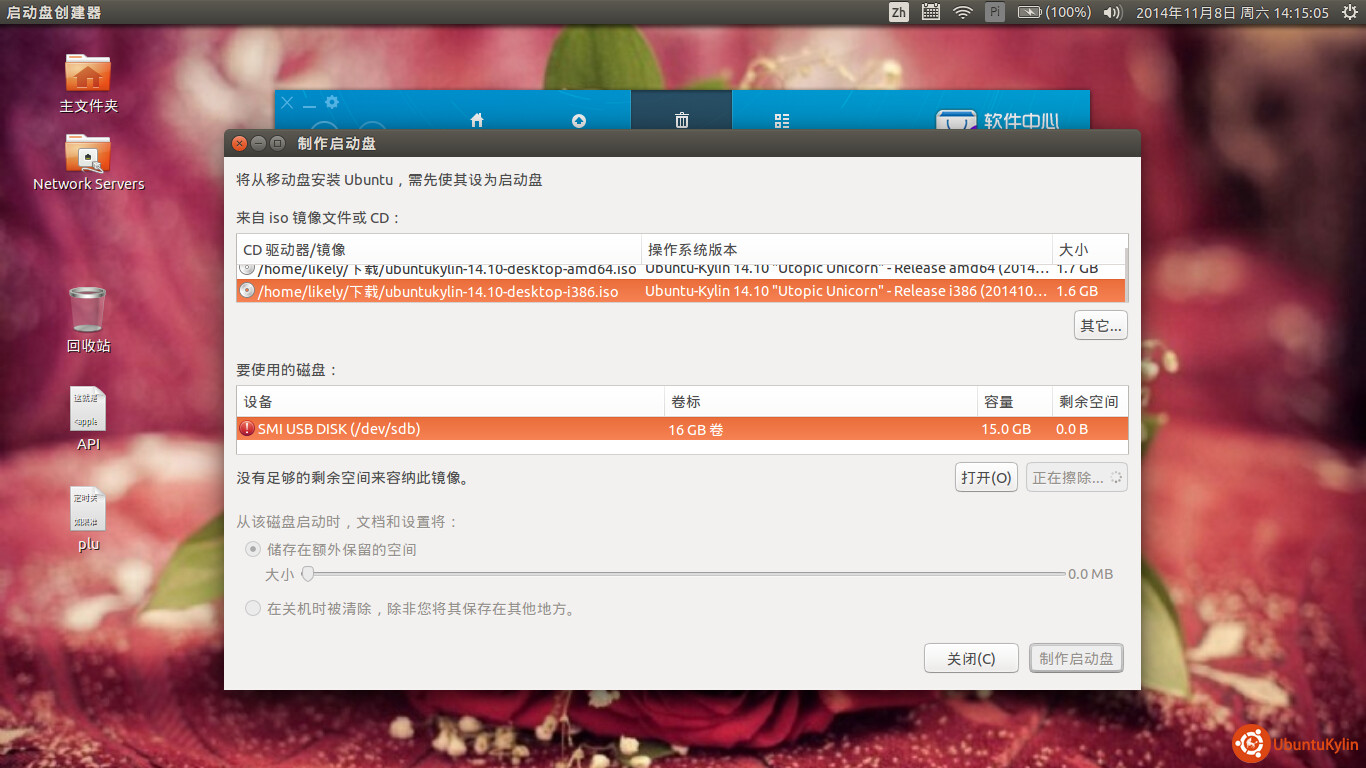Click the 大小 persistent storage slider
The width and height of the screenshot is (1366, 768).
[x=686, y=574]
